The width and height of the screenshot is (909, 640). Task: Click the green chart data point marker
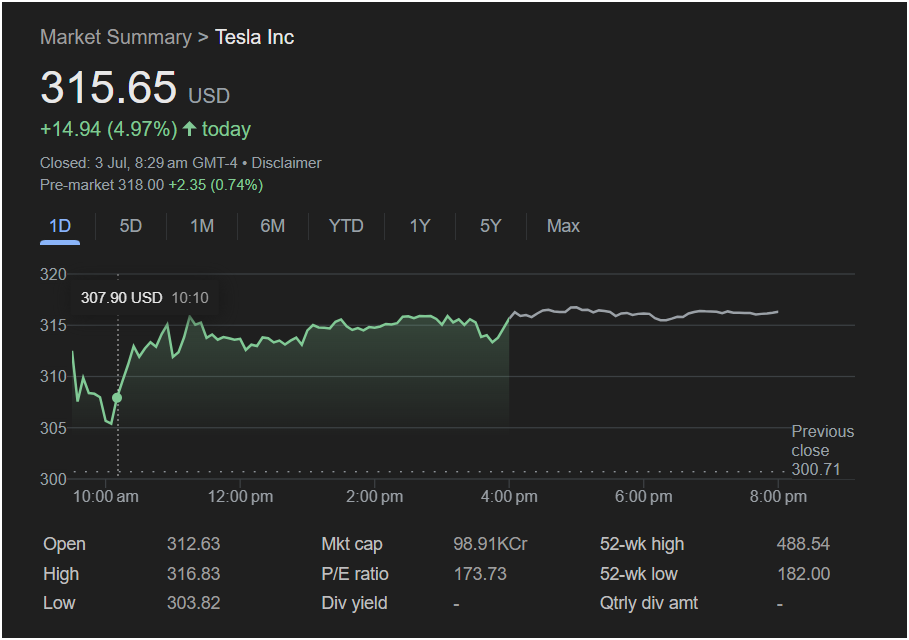click(x=117, y=398)
